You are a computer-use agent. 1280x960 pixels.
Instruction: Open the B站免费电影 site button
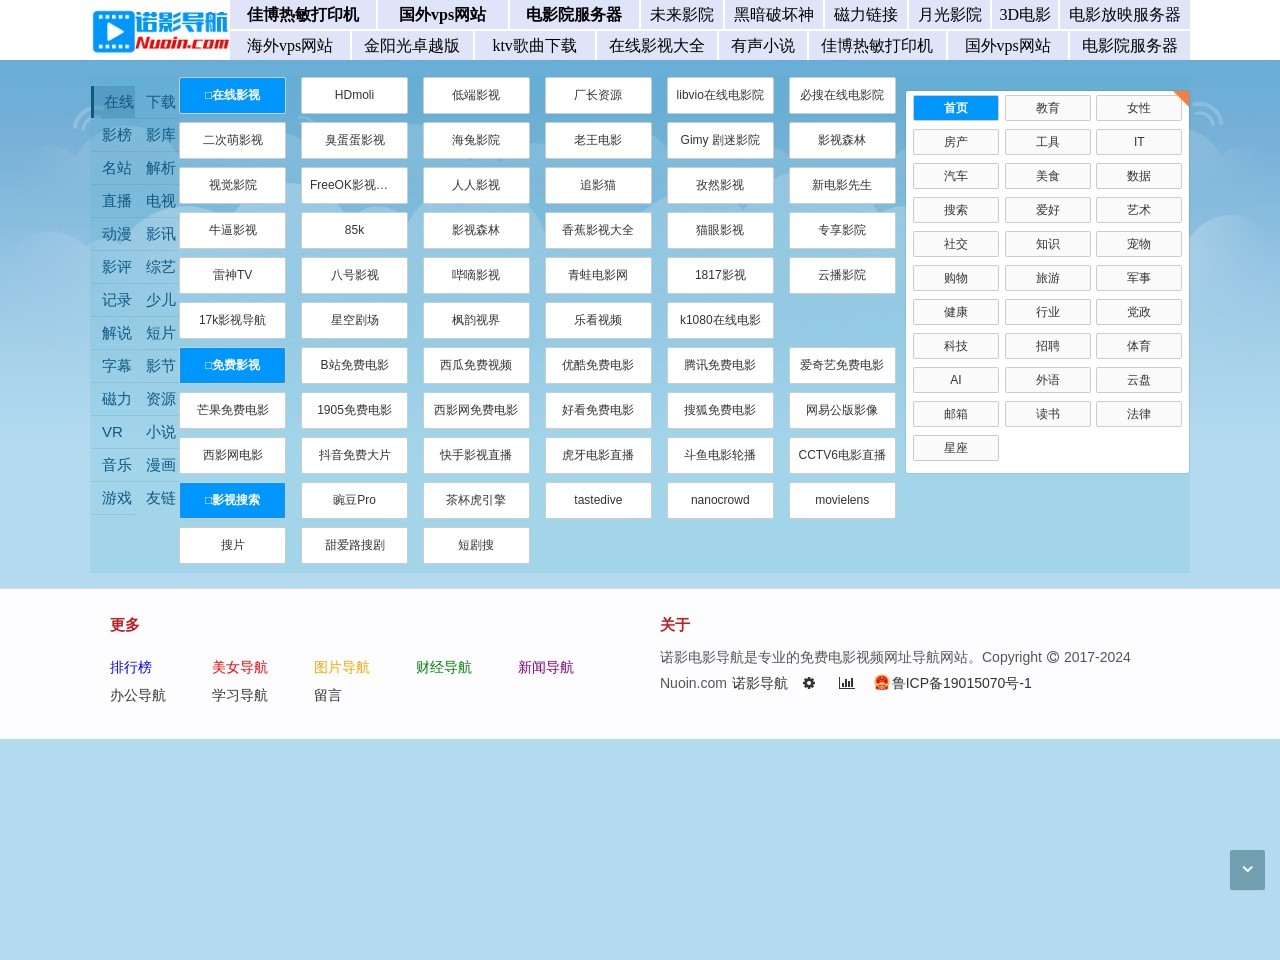coord(354,365)
